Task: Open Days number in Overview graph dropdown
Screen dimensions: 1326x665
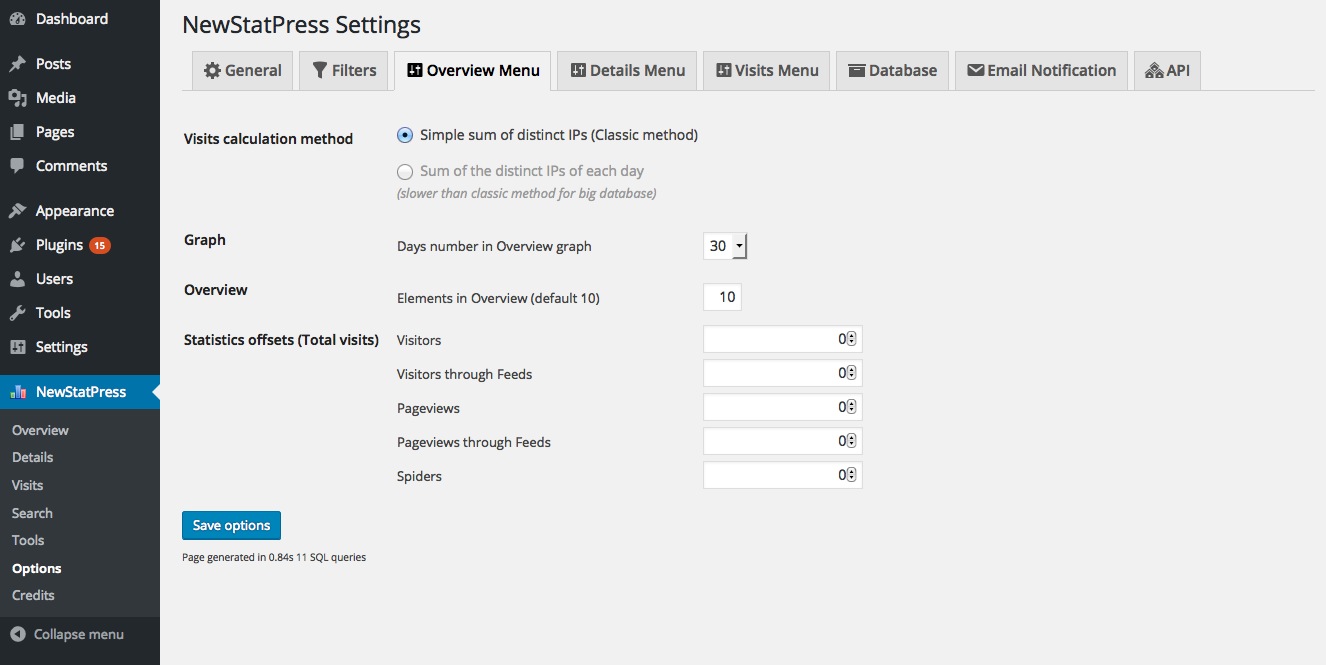Action: click(x=725, y=246)
